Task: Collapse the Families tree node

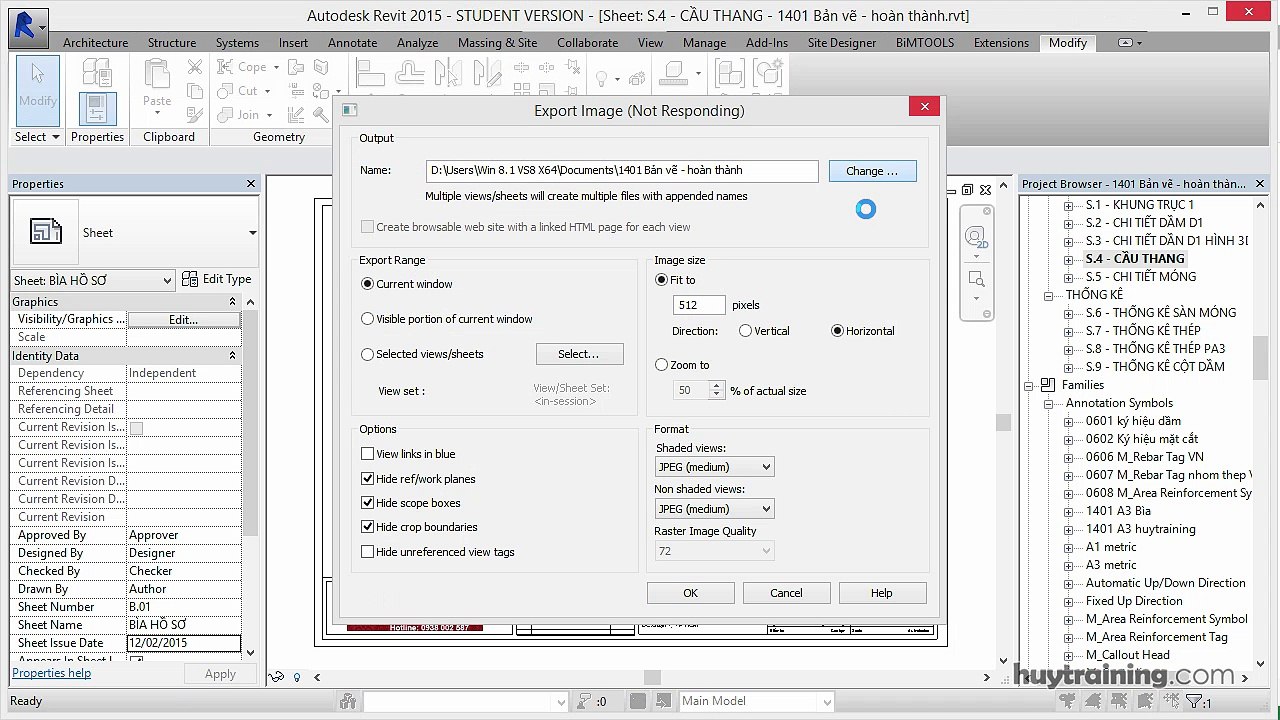Action: [1028, 385]
